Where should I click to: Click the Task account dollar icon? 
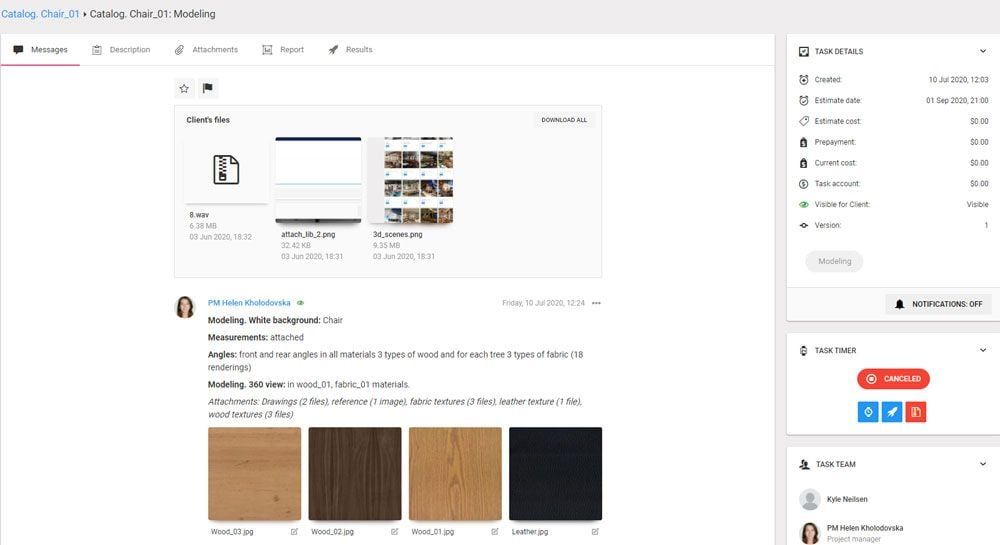pyautogui.click(x=804, y=184)
